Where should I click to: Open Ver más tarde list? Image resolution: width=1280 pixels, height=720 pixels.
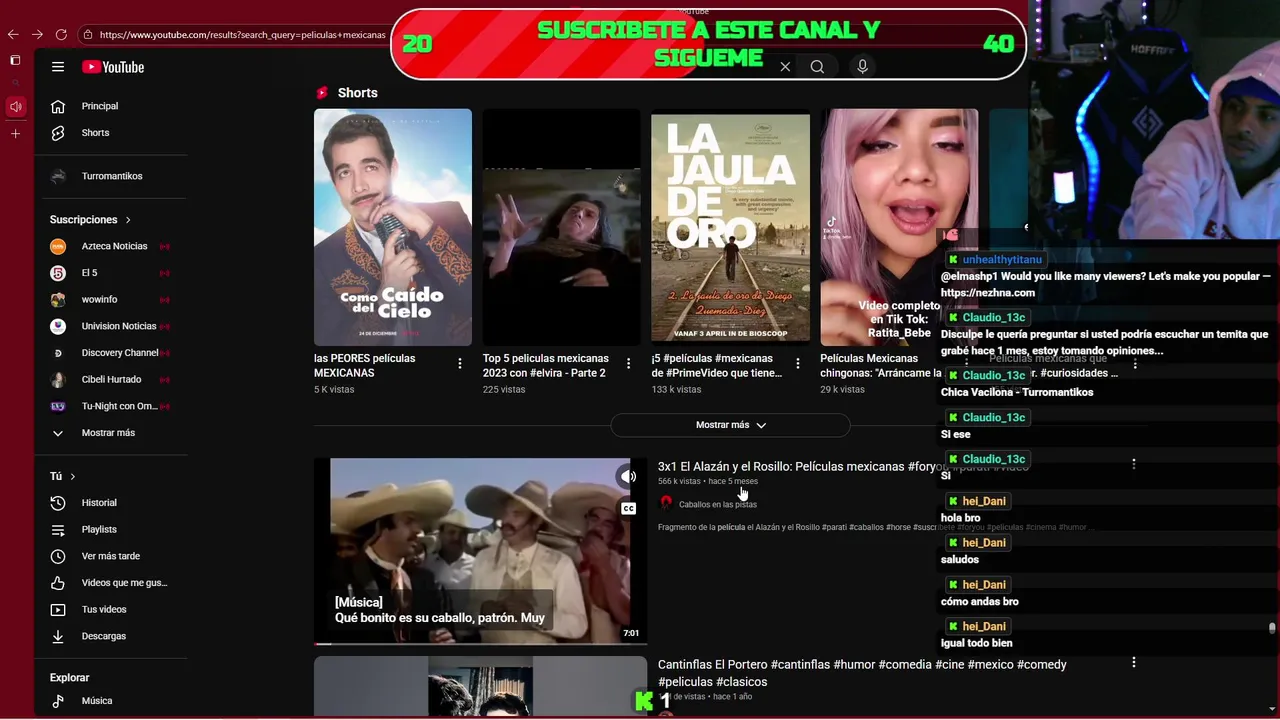[x=111, y=556]
